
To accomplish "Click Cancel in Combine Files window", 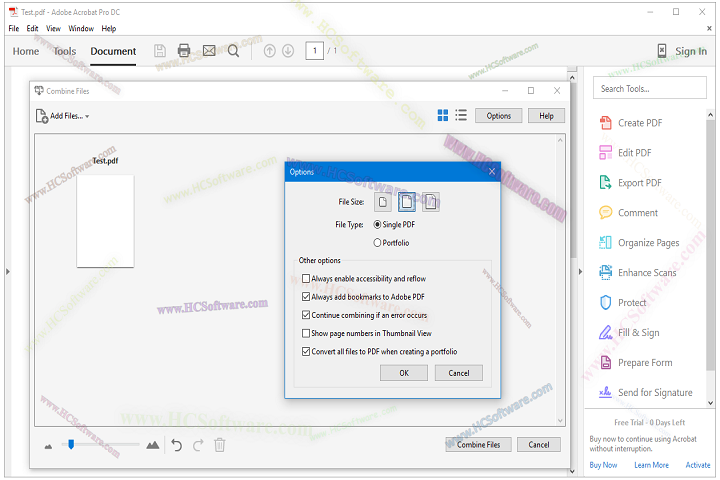I will (x=539, y=445).
